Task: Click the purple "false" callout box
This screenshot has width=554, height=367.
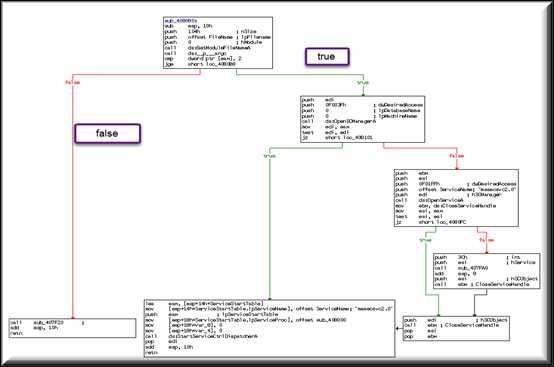Action: tap(107, 133)
